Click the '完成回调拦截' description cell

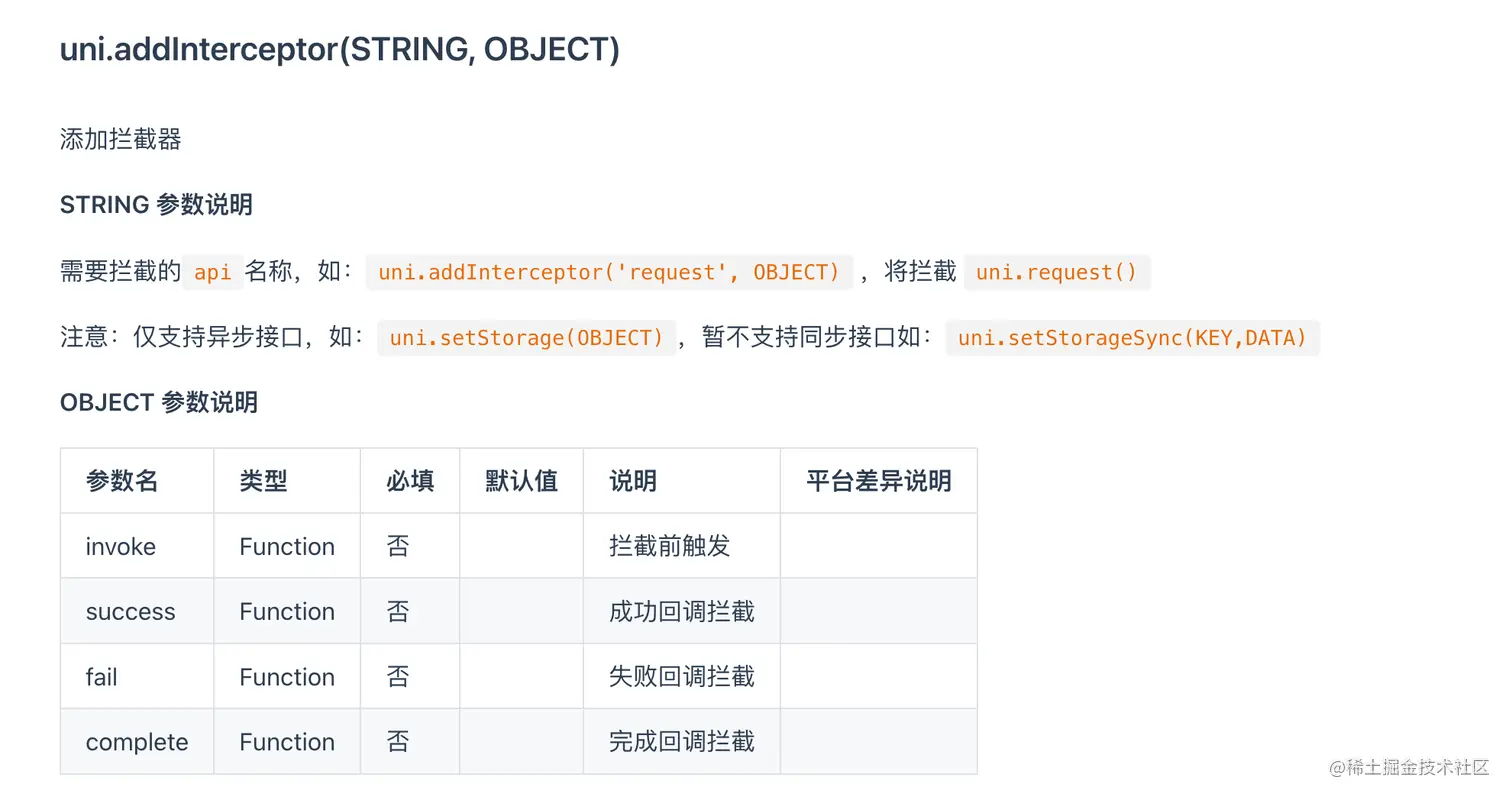[682, 742]
